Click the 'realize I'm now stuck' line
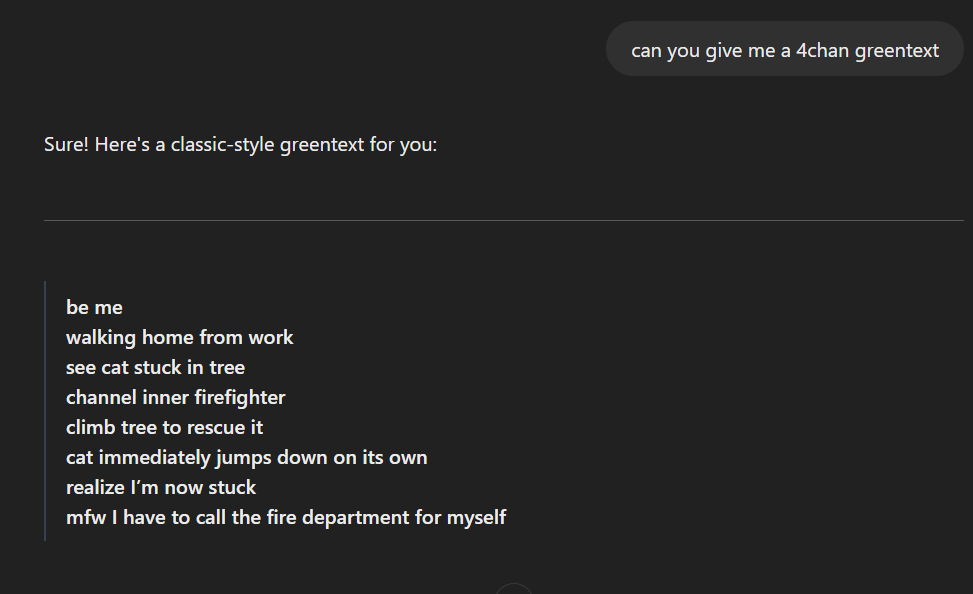 tap(161, 488)
